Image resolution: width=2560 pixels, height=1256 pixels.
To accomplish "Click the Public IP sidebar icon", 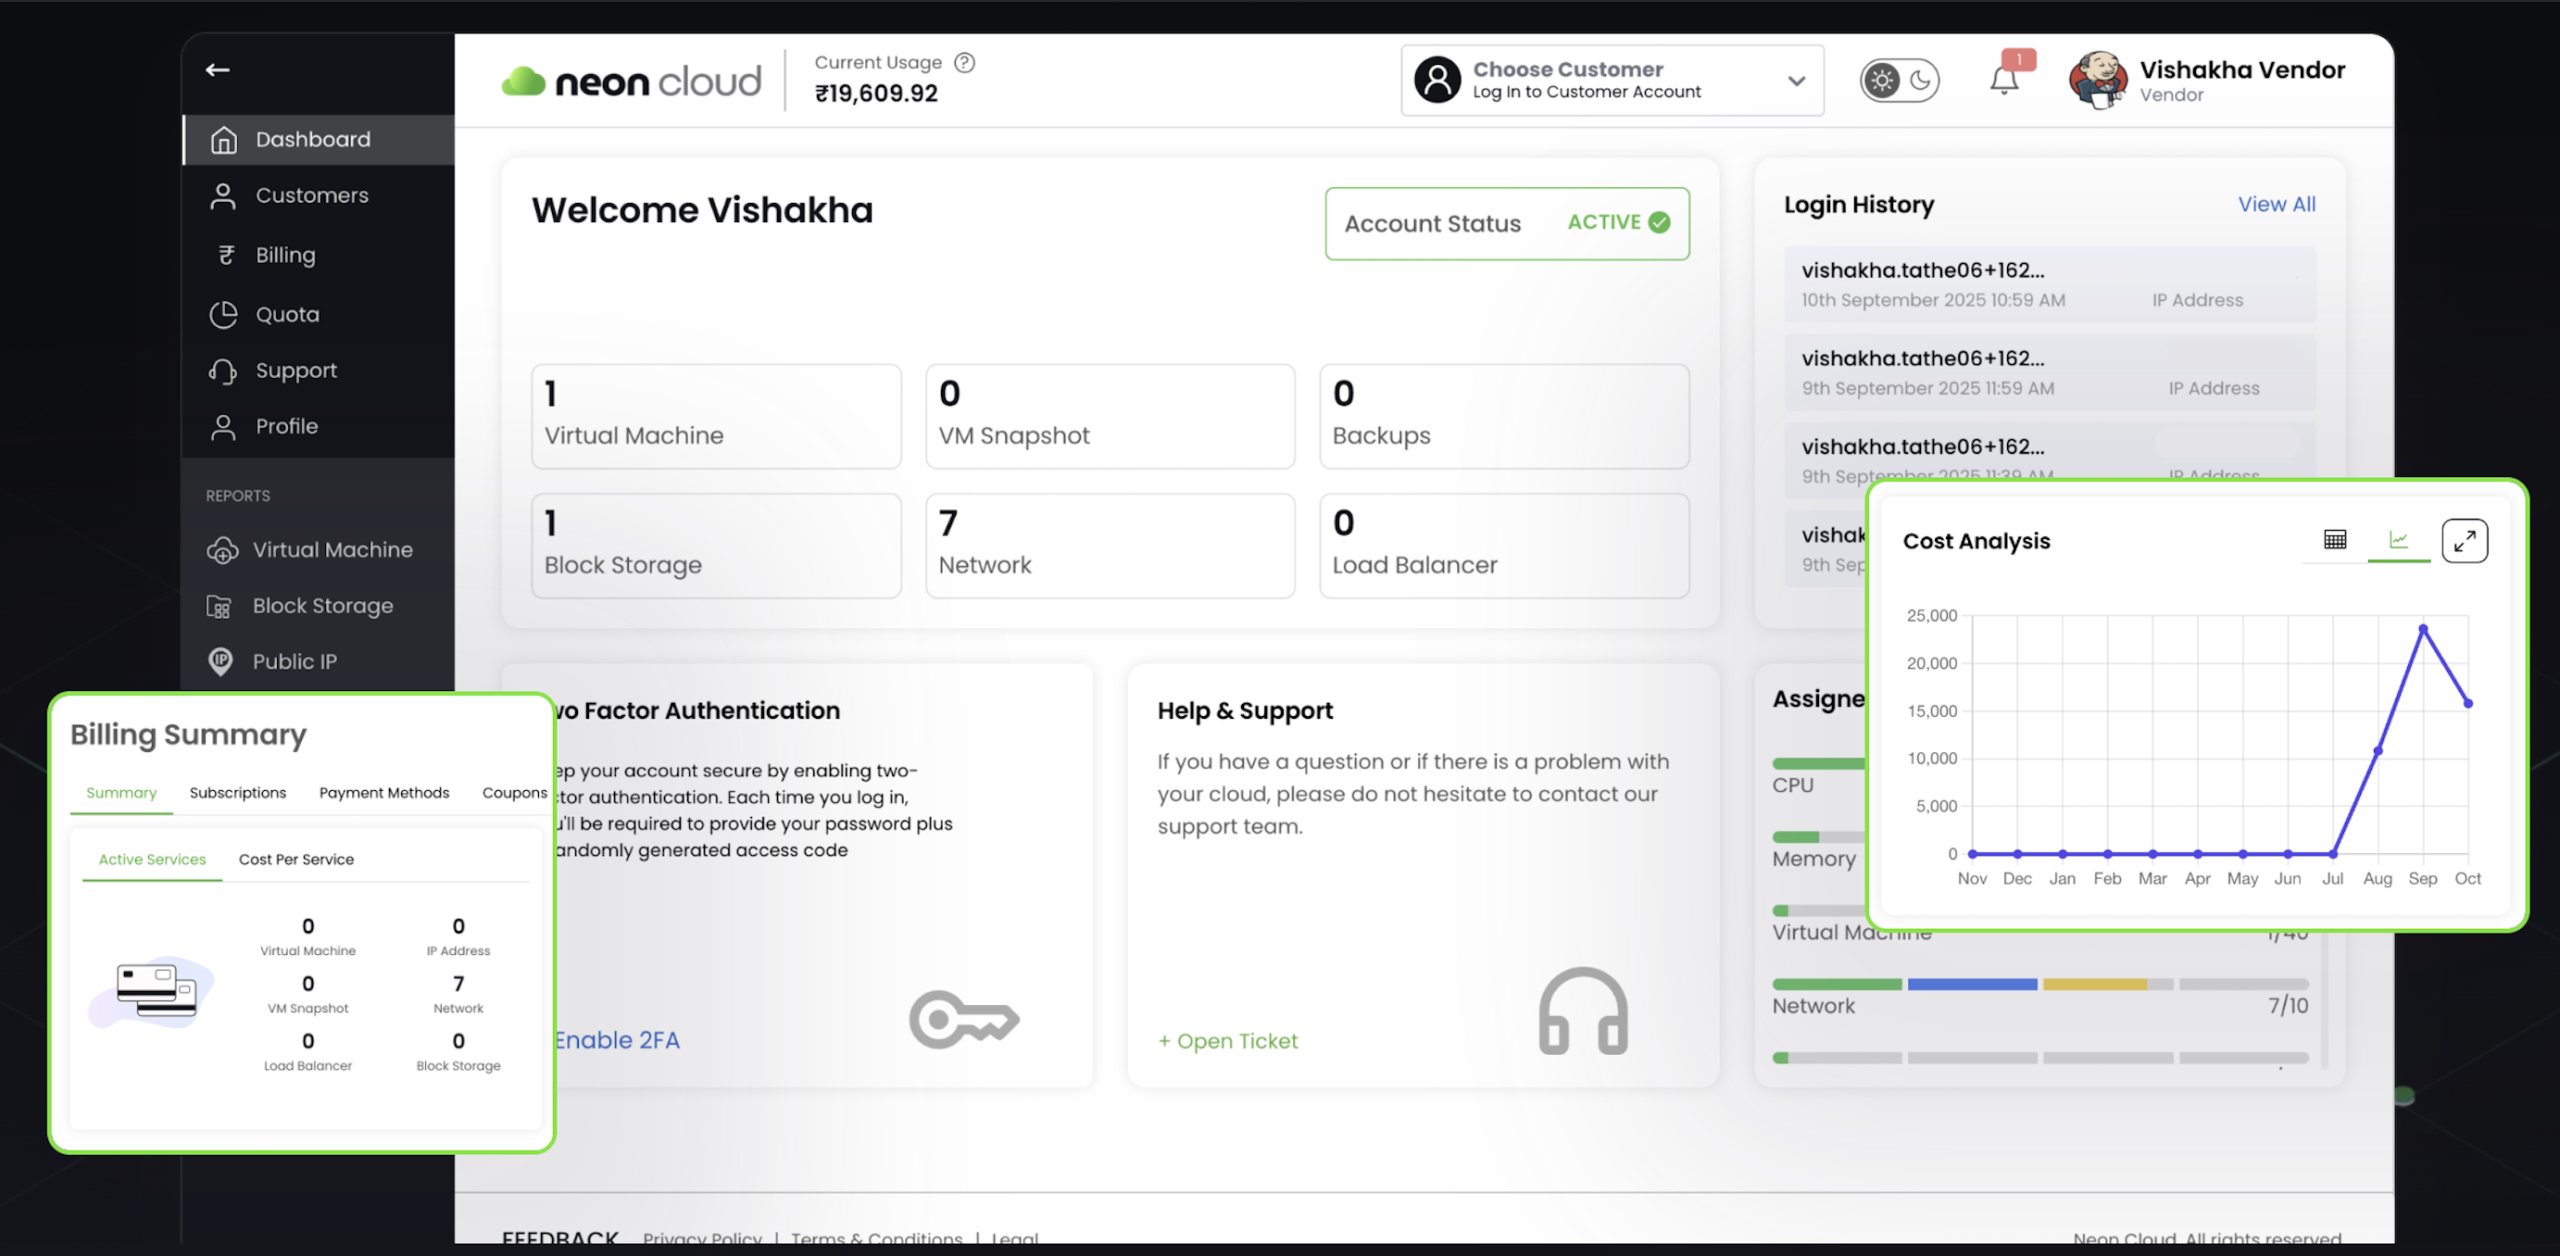I will pos(221,661).
